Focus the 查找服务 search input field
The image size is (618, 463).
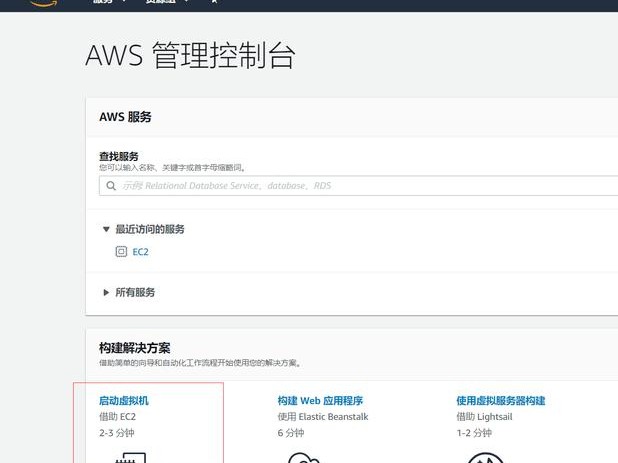point(358,186)
